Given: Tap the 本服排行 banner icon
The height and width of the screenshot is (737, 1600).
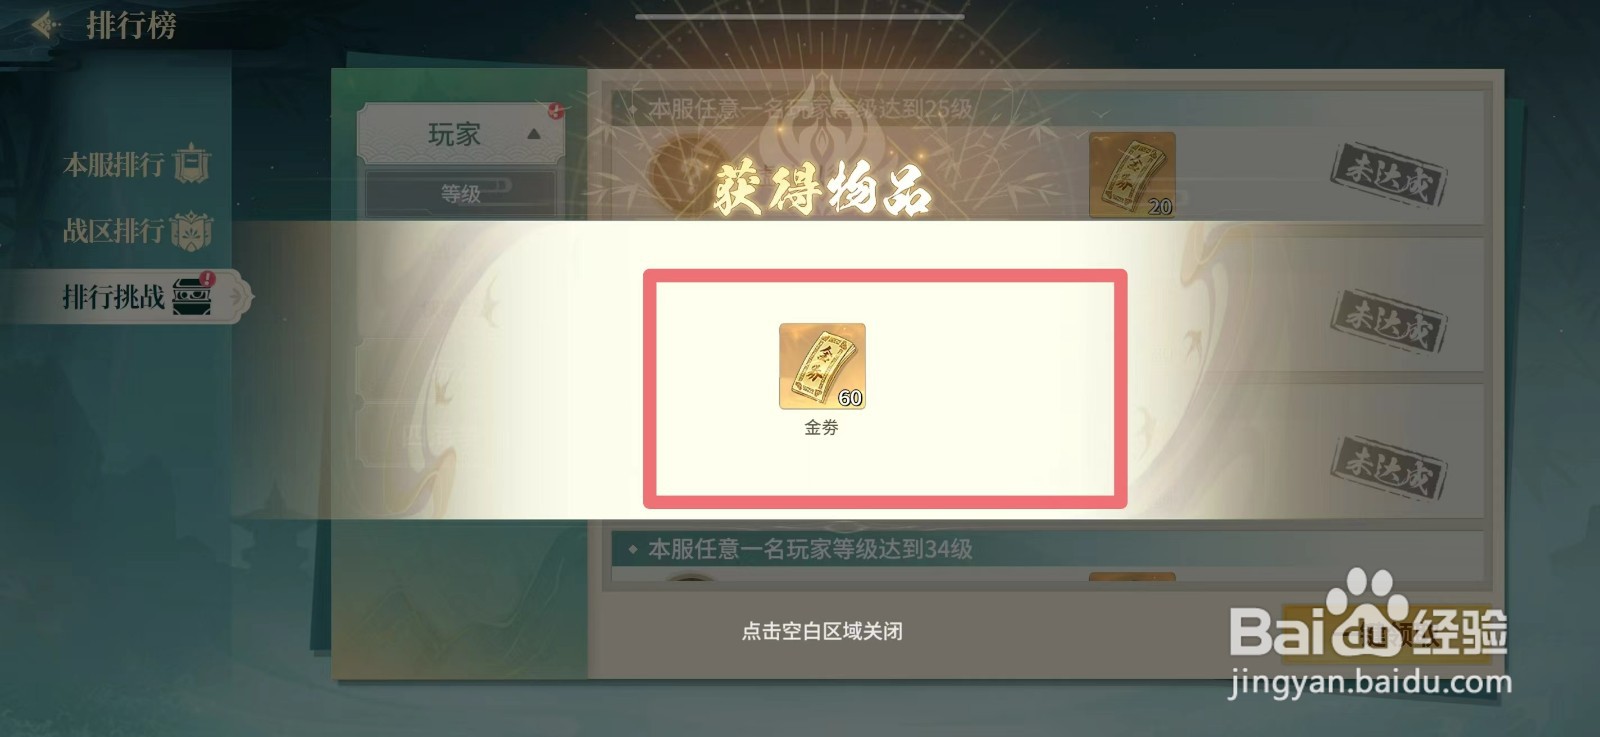Looking at the screenshot, I should [x=192, y=164].
